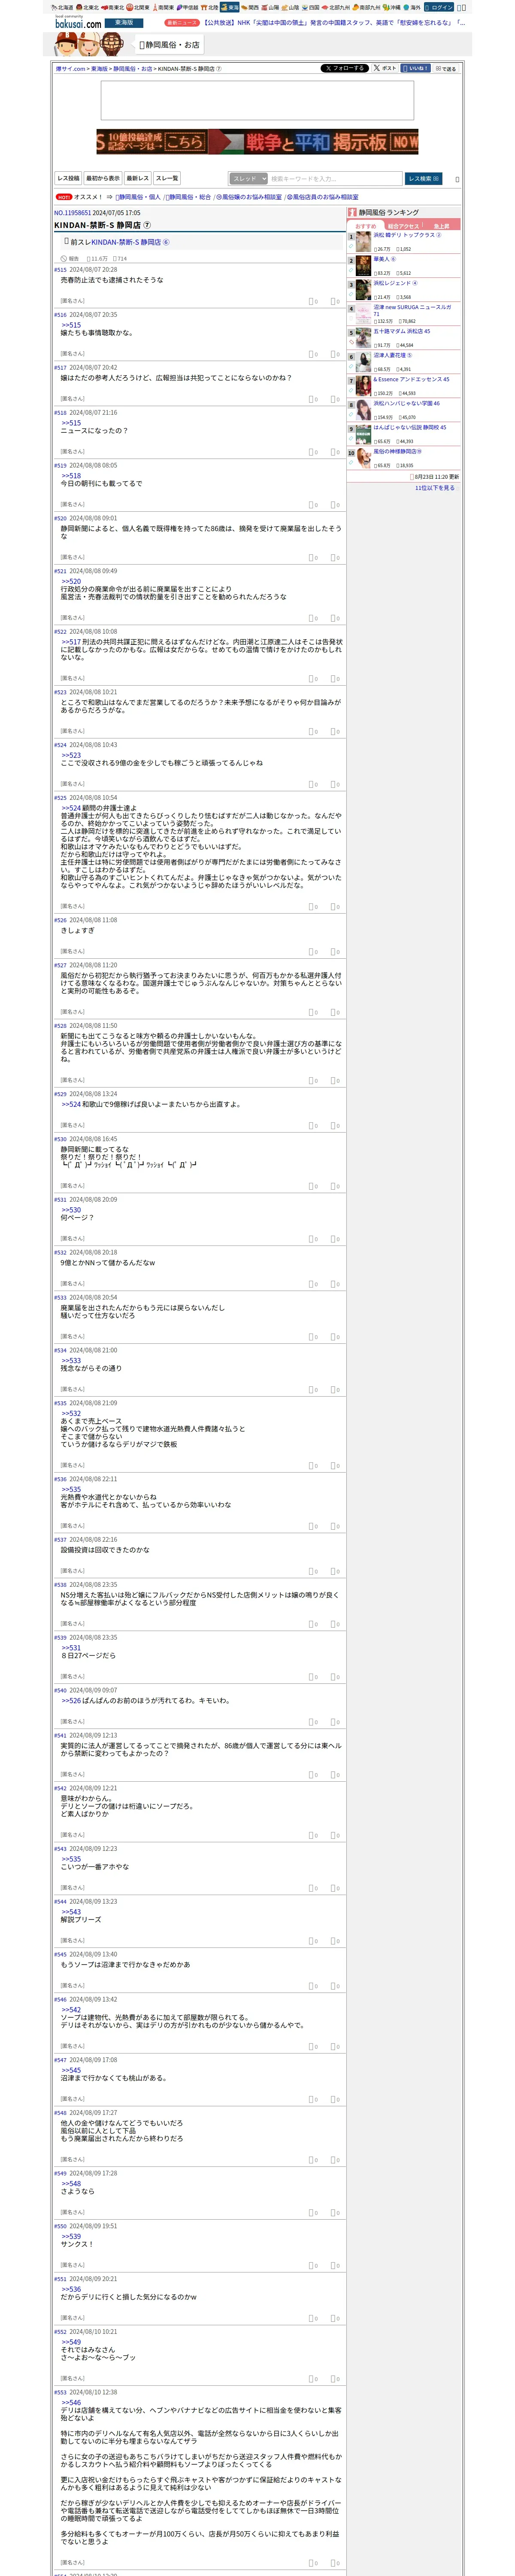Screen dimensions: 515x2576
Task: Click the X ポスト share button
Action: click(x=384, y=68)
